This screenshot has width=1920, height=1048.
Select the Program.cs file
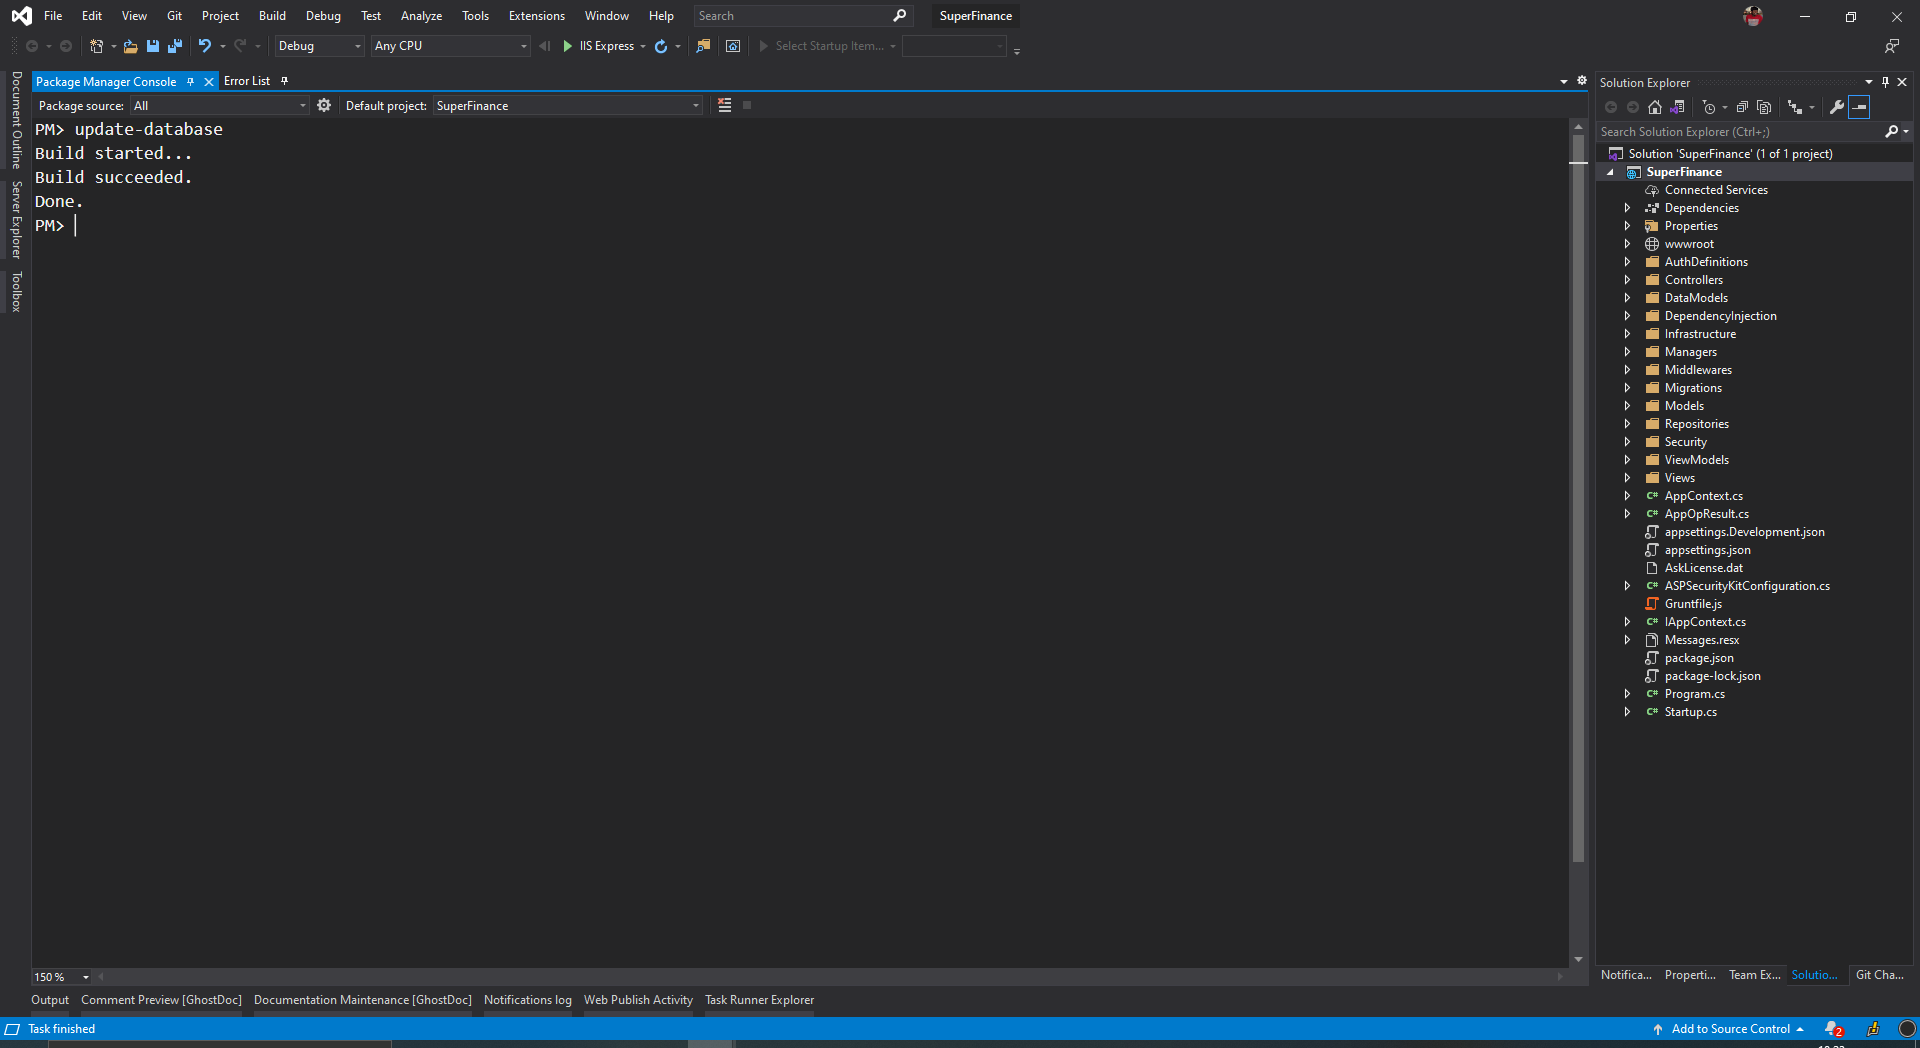click(x=1694, y=694)
